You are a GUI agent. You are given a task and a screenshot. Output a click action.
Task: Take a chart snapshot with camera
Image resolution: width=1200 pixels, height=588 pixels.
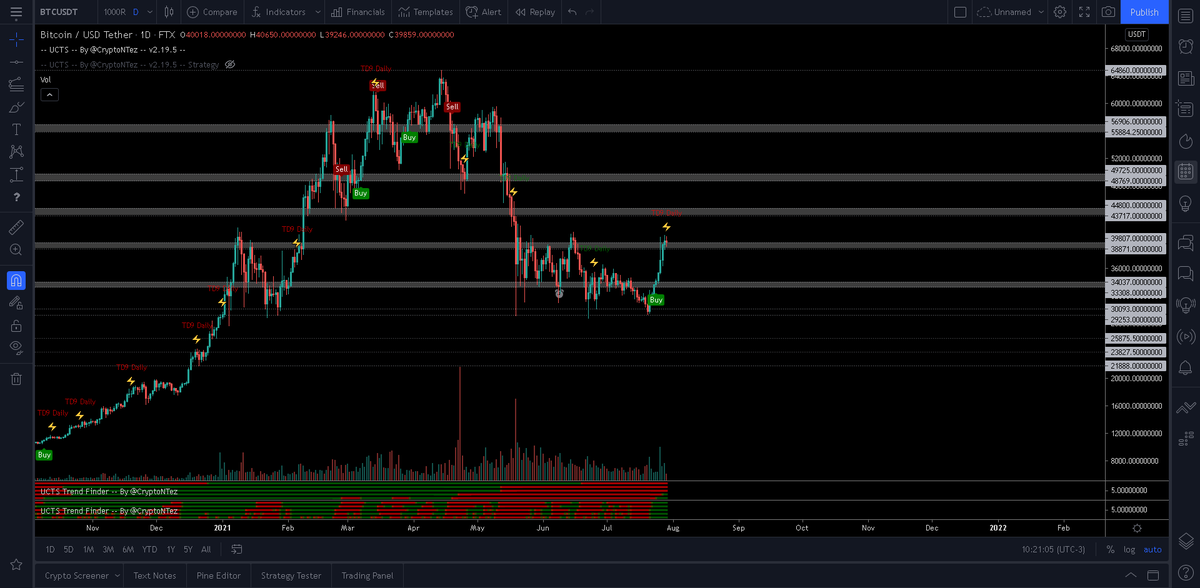click(x=1108, y=12)
